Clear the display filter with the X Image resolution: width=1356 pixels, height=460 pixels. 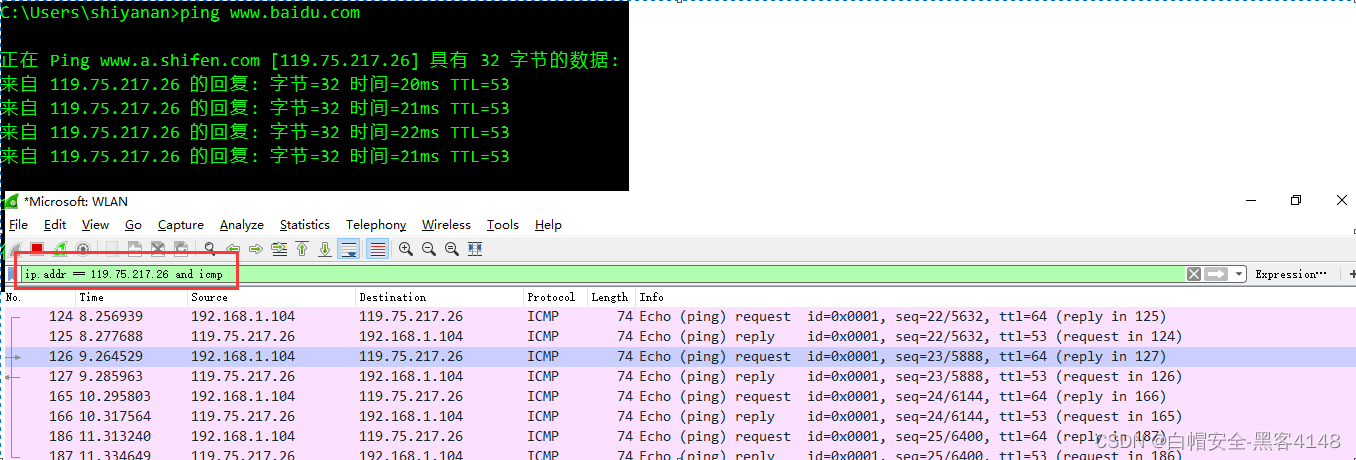(x=1194, y=274)
